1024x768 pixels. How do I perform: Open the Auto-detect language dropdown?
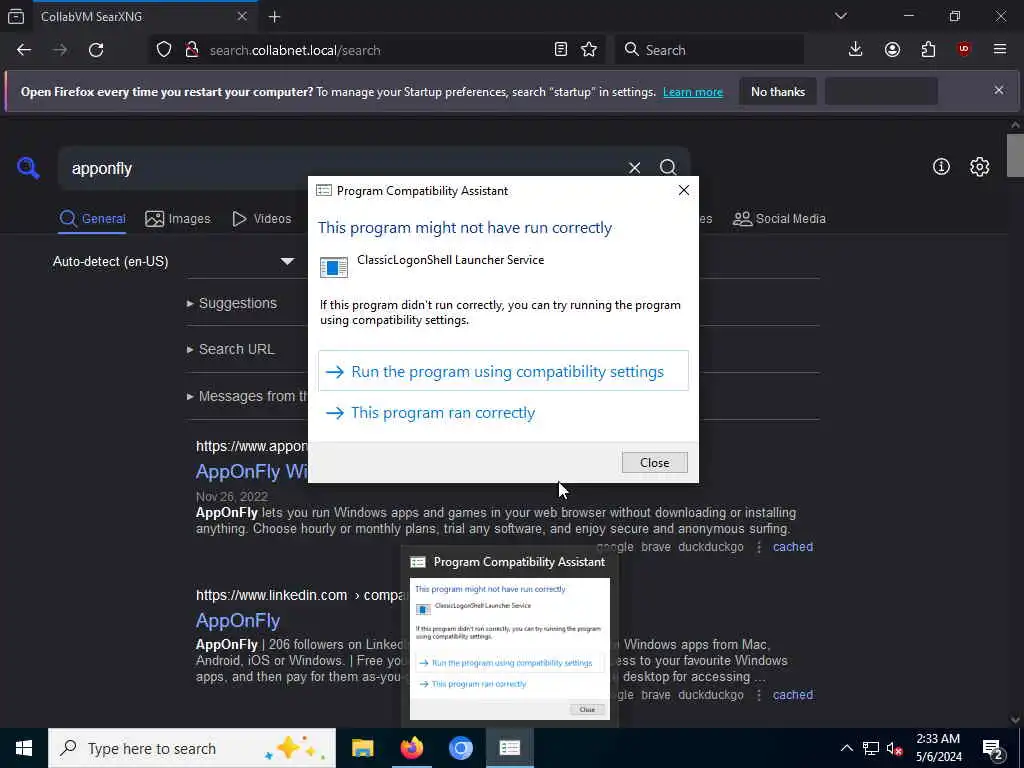tap(173, 261)
